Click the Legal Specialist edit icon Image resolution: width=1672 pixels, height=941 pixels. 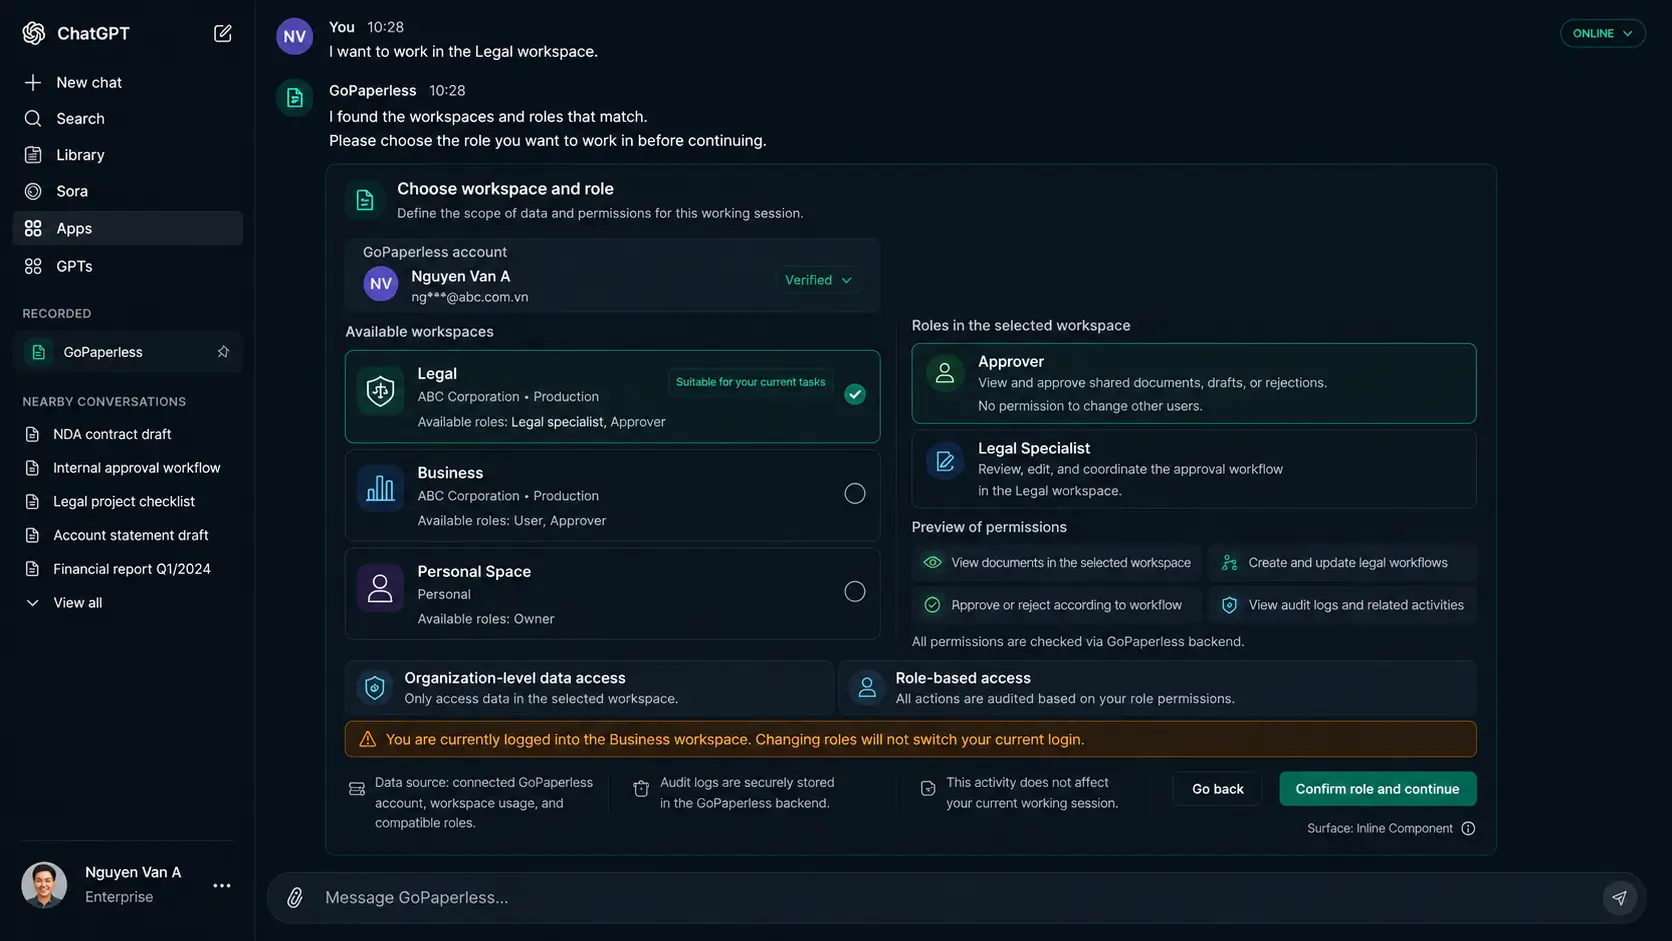(x=944, y=461)
